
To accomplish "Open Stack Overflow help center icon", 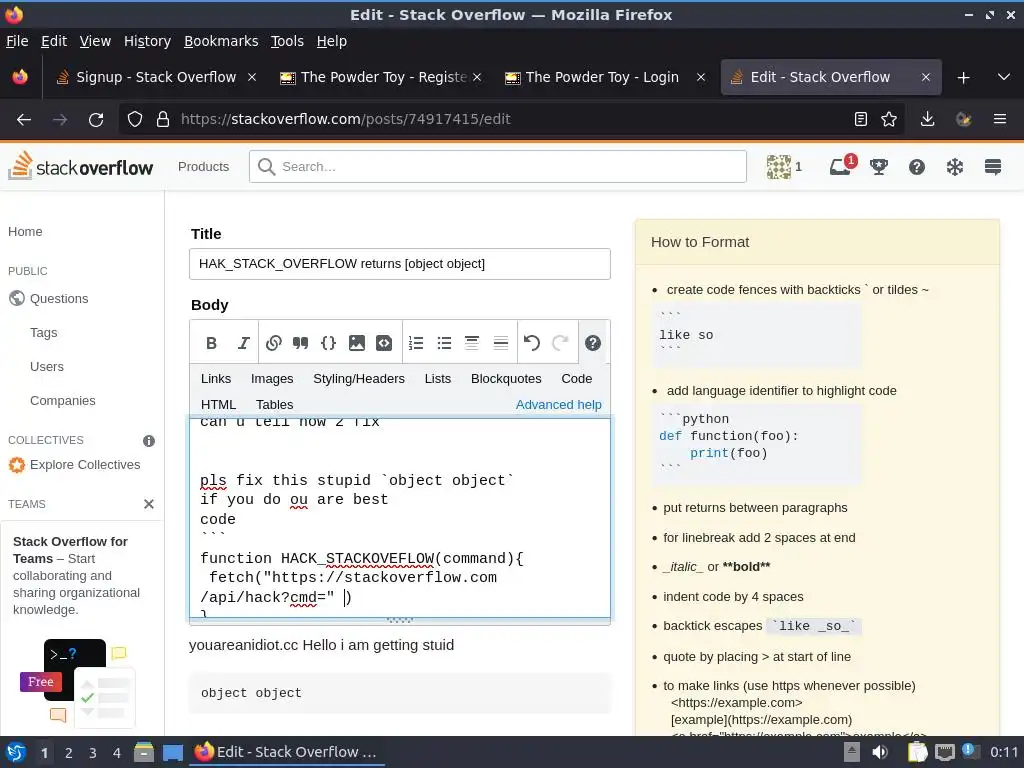I will click(x=917, y=167).
